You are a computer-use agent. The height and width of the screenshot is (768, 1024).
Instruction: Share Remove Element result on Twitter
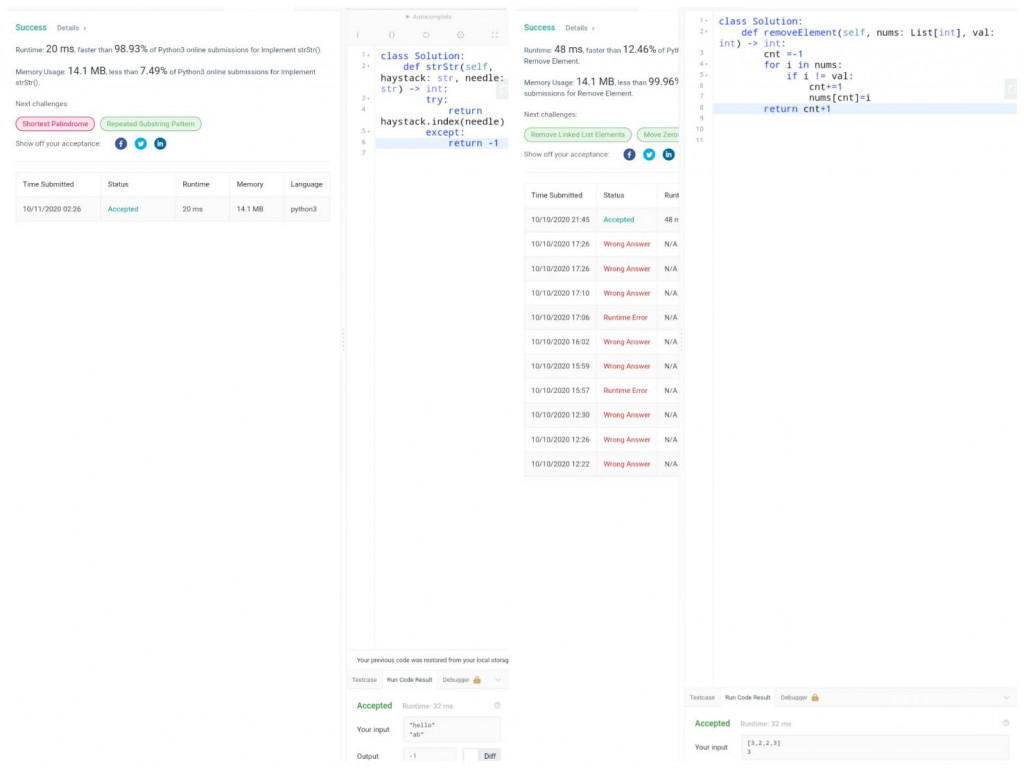[648, 155]
